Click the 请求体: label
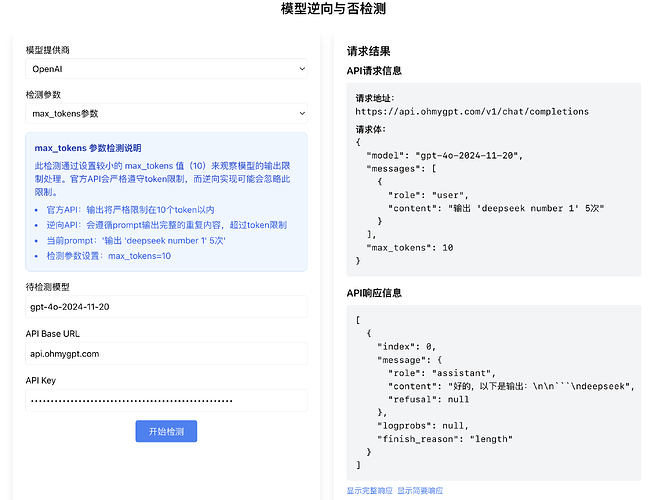This screenshot has height=500, width=650. pos(371,129)
